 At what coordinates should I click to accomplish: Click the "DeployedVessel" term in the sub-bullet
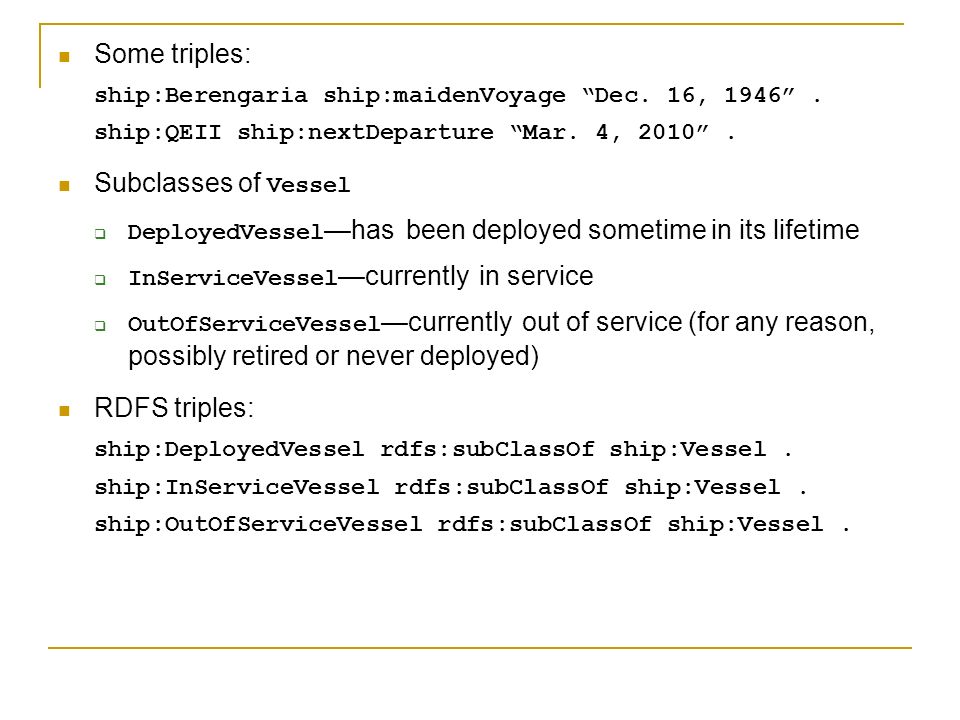coord(225,233)
